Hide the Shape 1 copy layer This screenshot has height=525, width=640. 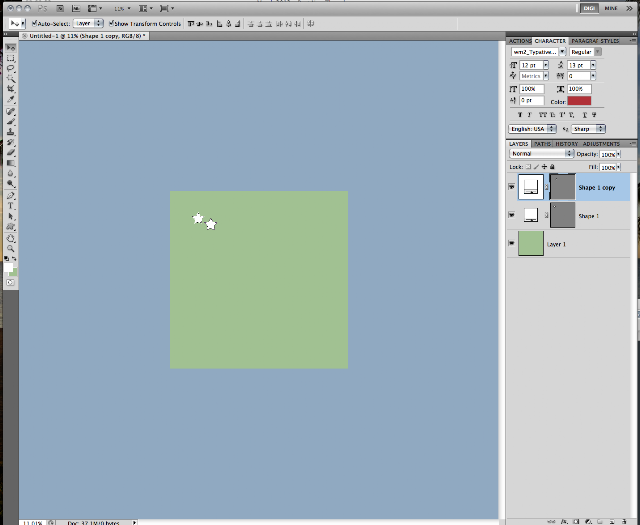pyautogui.click(x=511, y=187)
